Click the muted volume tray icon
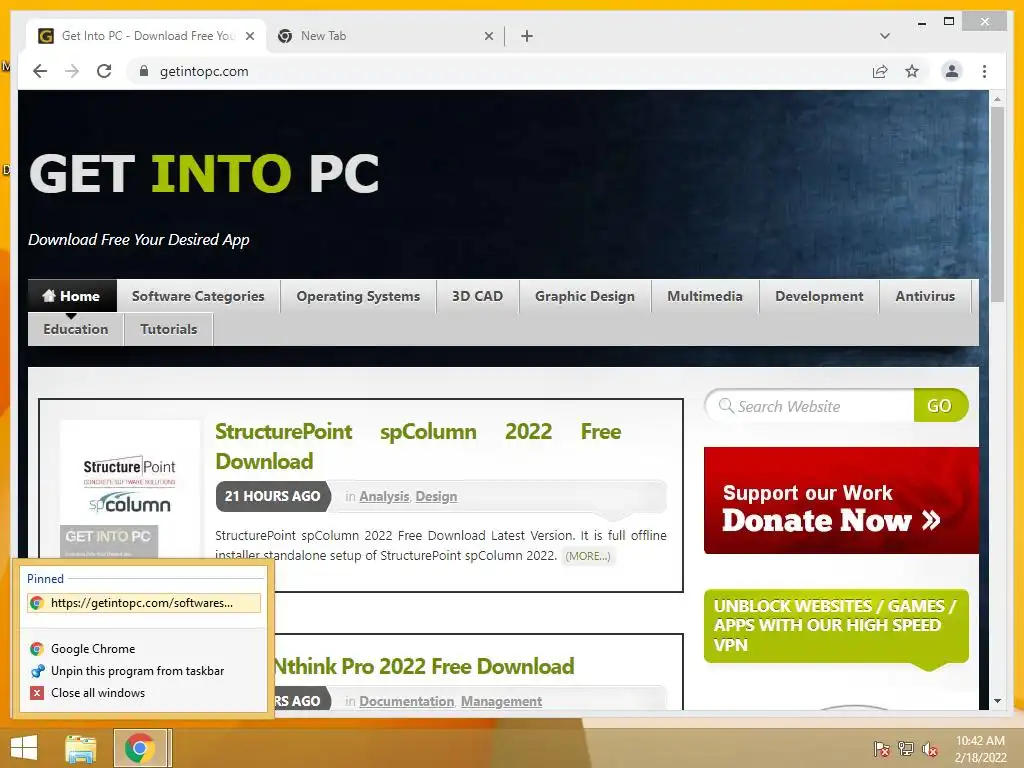This screenshot has height=768, width=1024. pyautogui.click(x=930, y=749)
